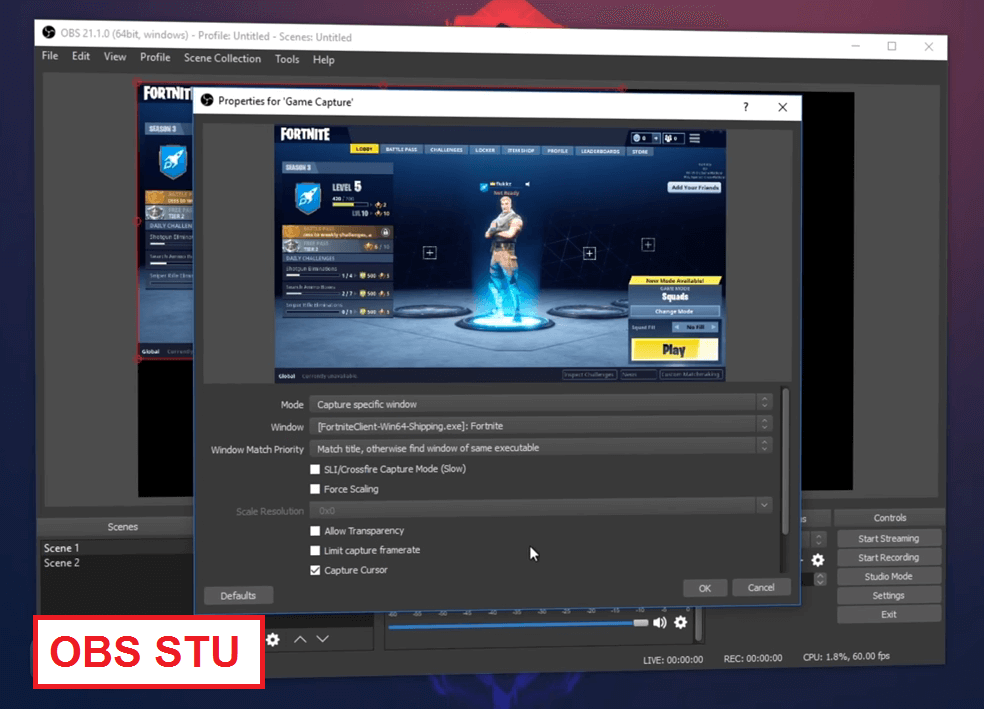Click Start Streaming
This screenshot has width=984, height=709.
(889, 538)
